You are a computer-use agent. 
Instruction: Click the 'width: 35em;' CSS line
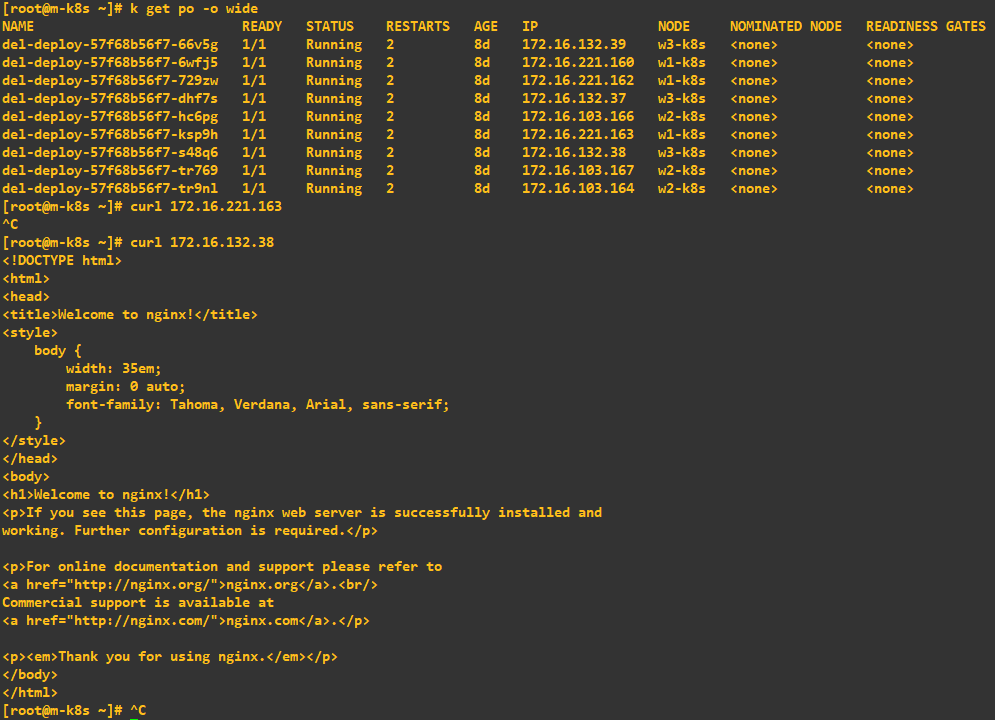coord(114,369)
